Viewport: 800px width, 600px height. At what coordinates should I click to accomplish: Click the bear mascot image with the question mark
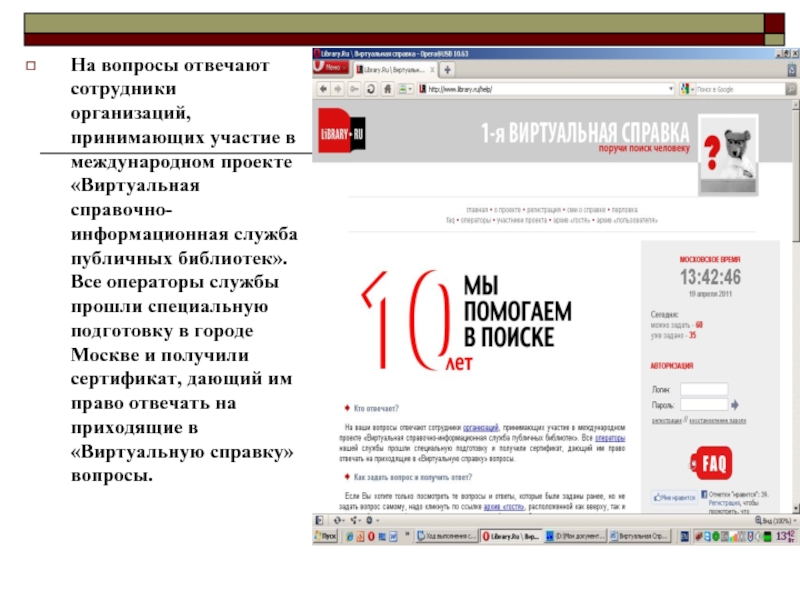point(728,155)
